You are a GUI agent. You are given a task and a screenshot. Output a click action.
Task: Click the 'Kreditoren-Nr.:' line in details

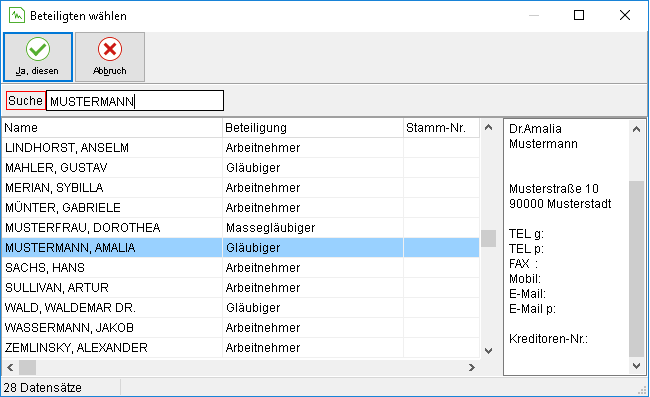tap(548, 339)
